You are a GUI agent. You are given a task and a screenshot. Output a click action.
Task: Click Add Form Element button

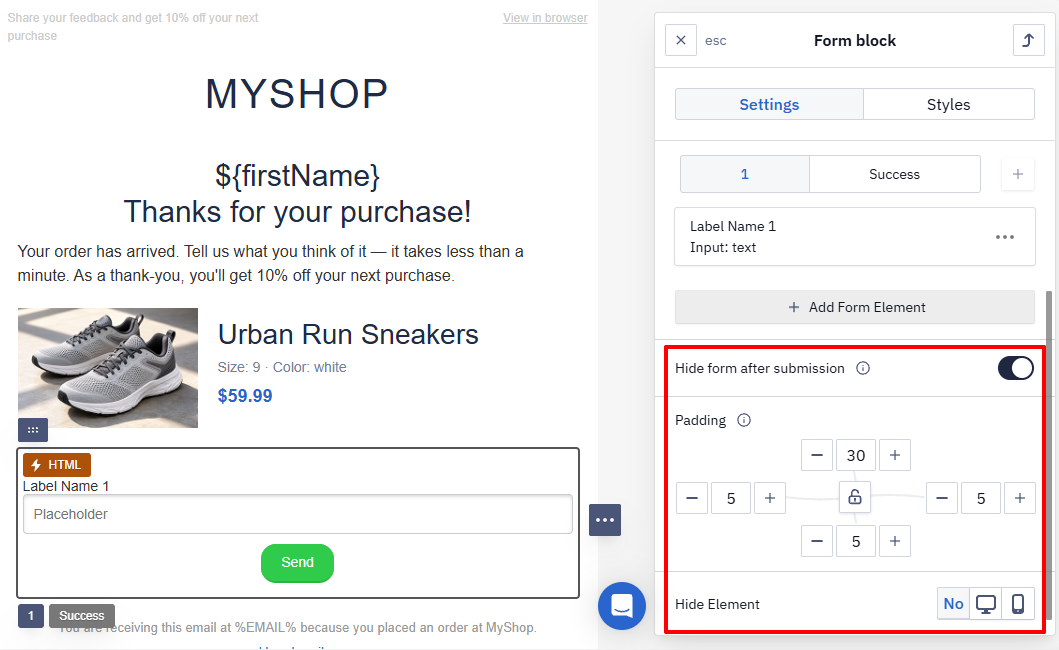point(854,307)
